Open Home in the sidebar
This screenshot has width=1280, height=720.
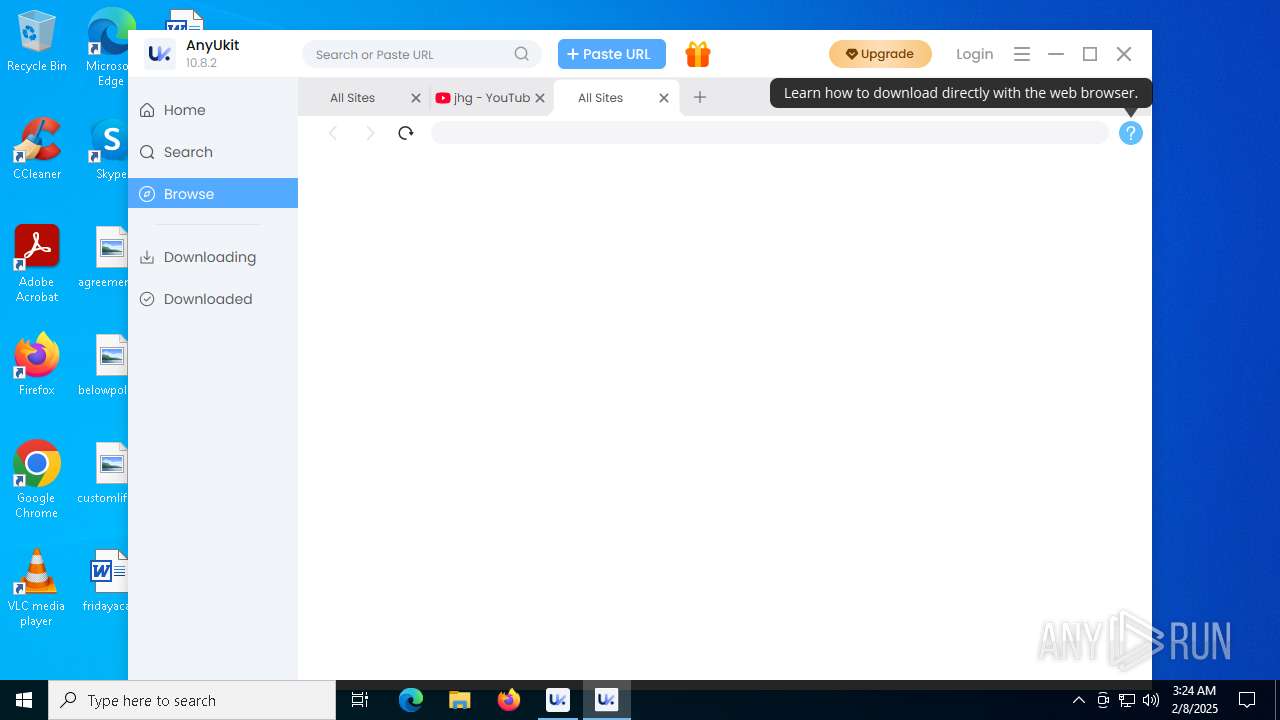coord(213,110)
